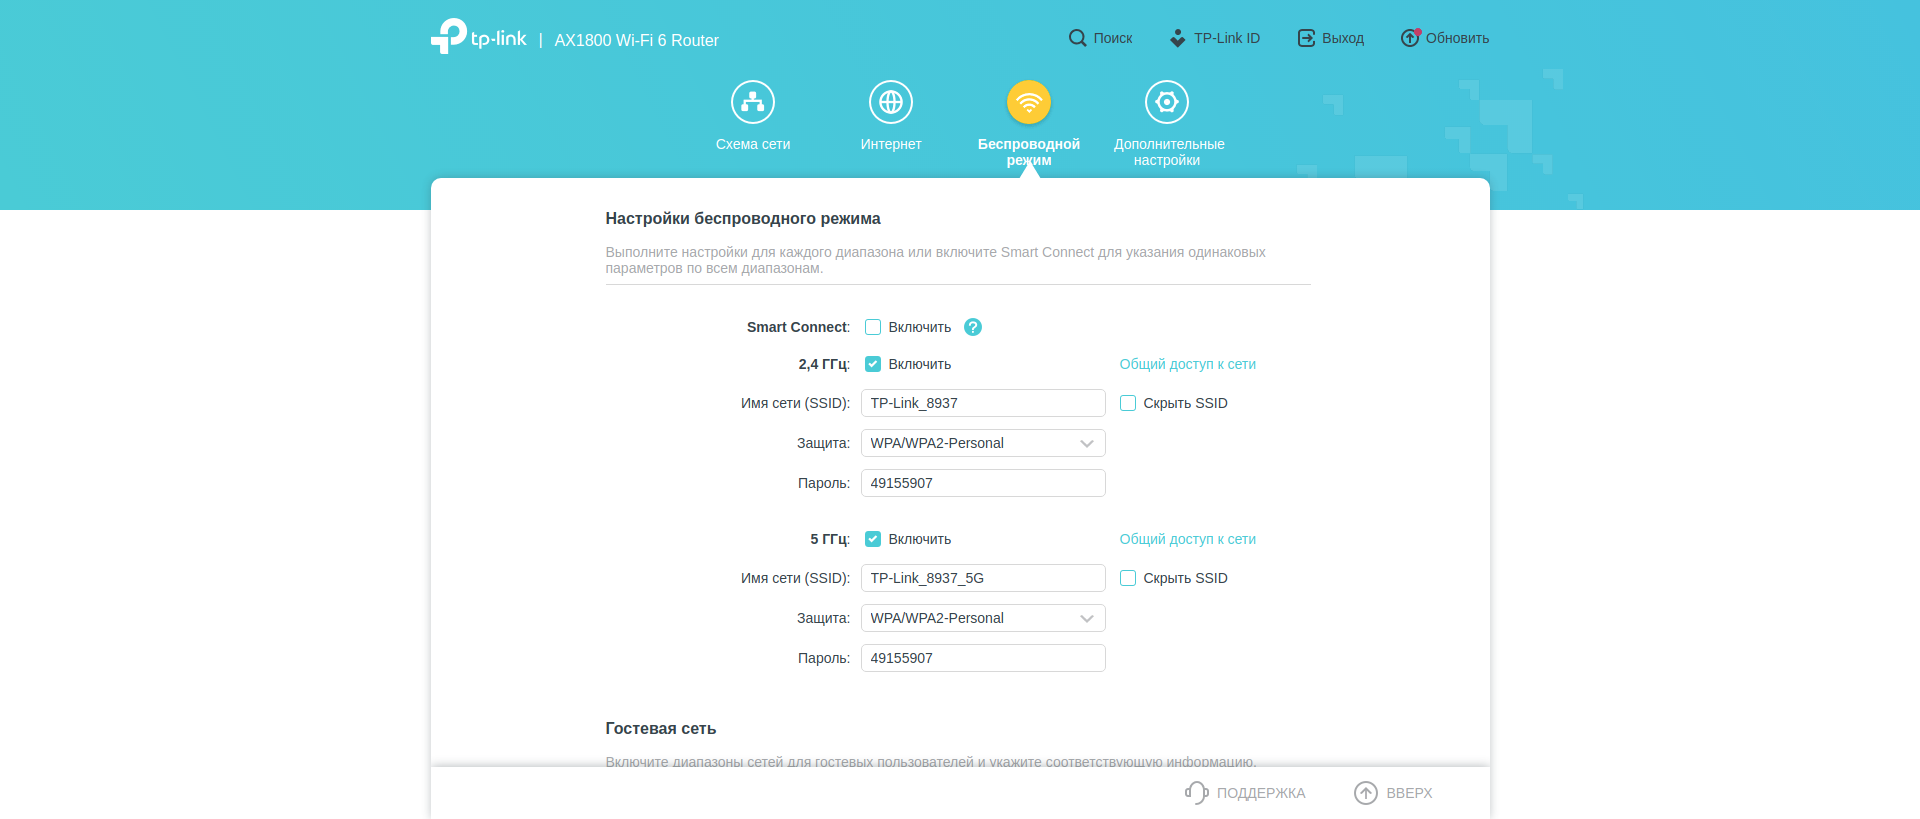This screenshot has height=819, width=1920.
Task: Open Дополнительные настройки gear icon
Action: pyautogui.click(x=1166, y=102)
